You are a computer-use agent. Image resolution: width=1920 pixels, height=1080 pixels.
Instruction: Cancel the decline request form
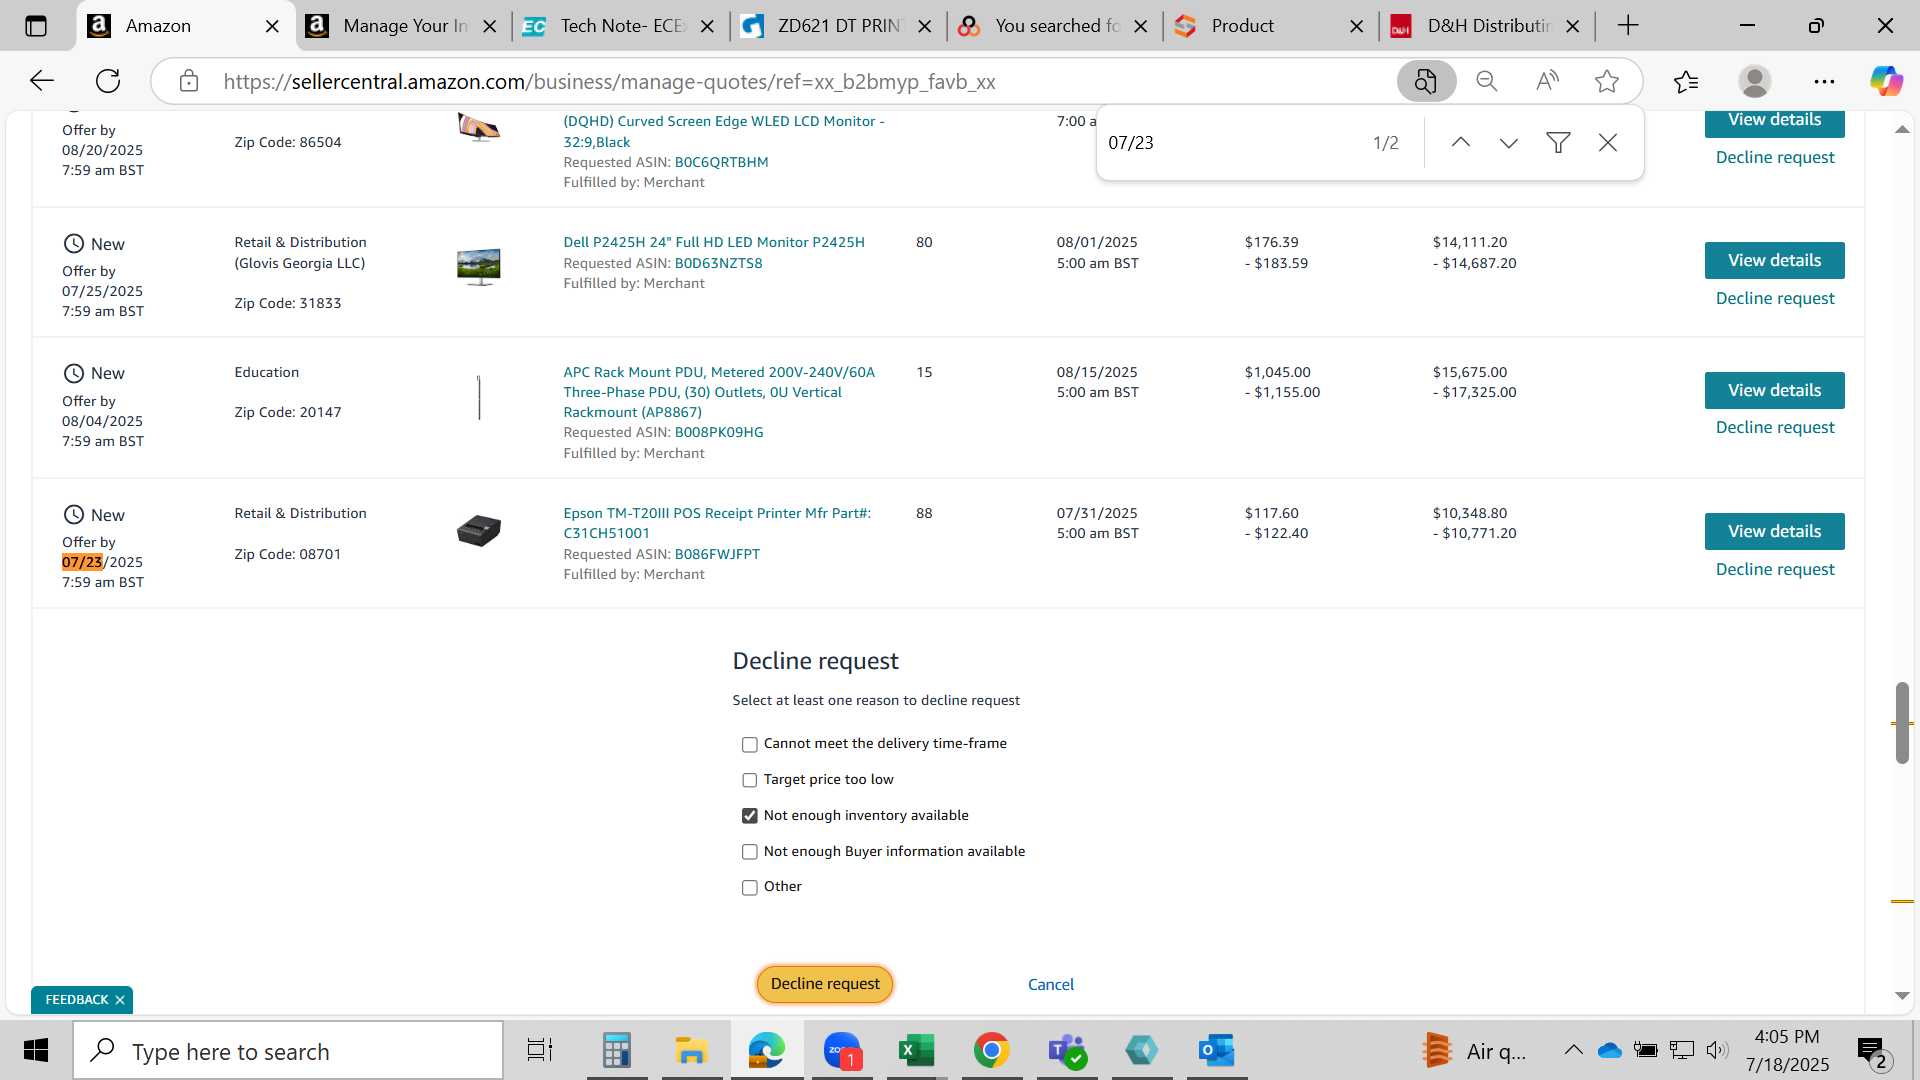tap(1051, 985)
